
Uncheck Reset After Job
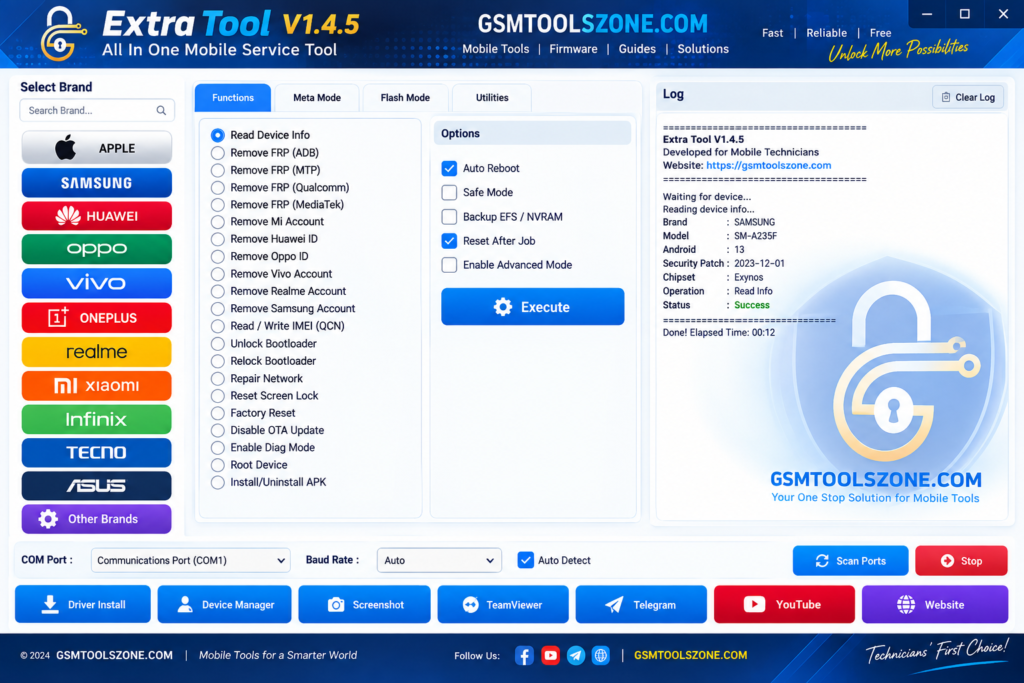[x=449, y=241]
